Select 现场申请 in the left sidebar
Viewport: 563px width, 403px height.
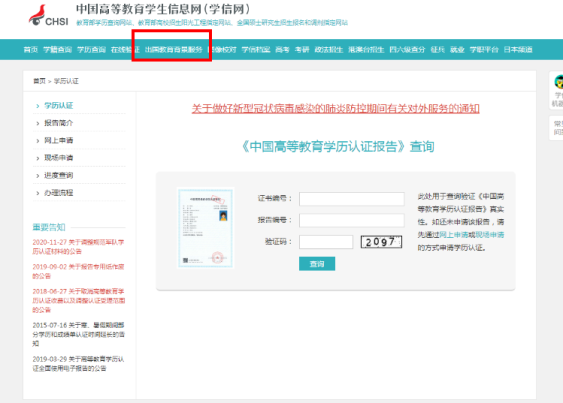pos(59,158)
